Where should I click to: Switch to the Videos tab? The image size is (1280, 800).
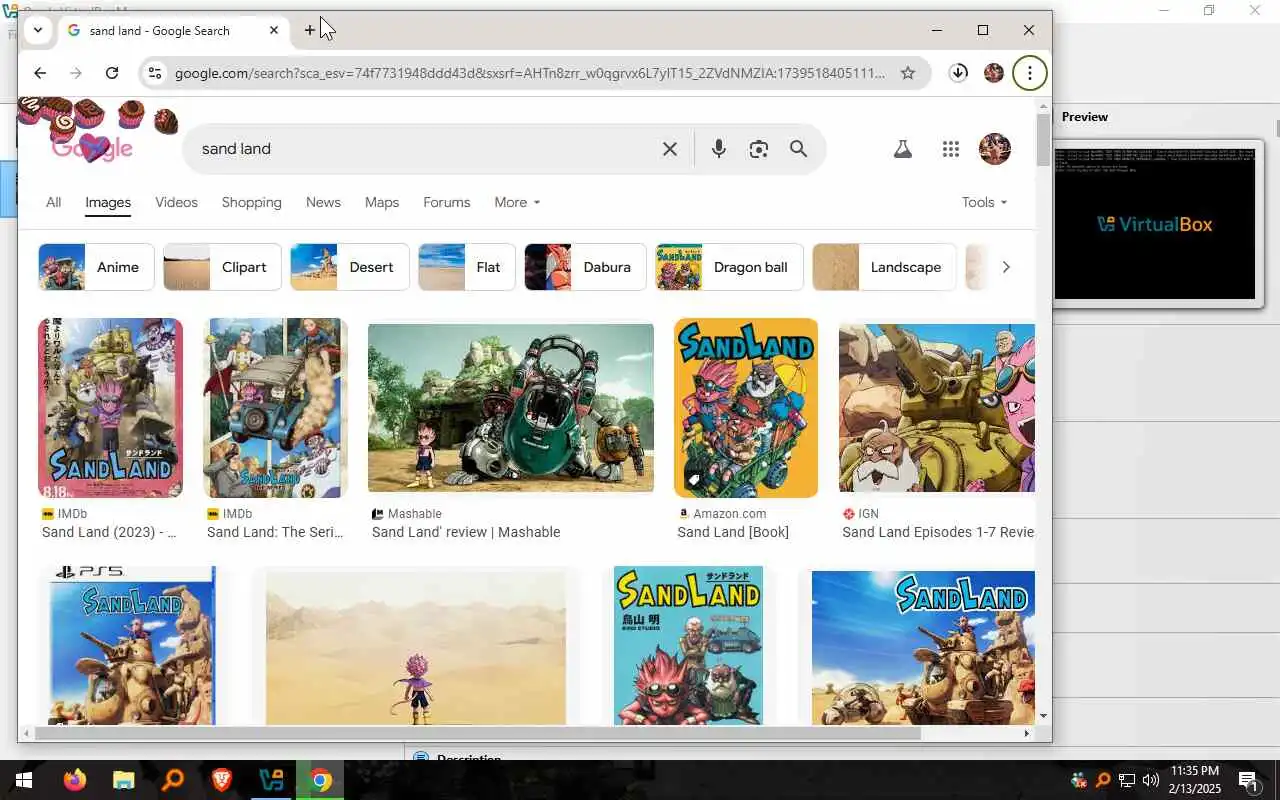click(x=176, y=202)
